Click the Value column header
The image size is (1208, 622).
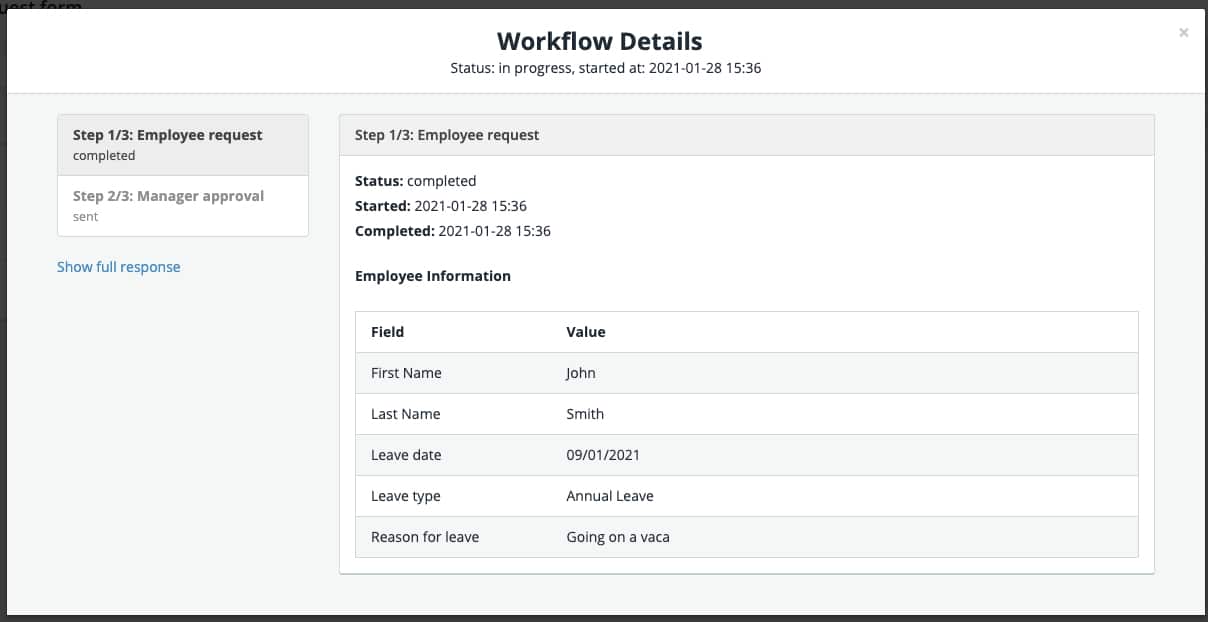585,331
